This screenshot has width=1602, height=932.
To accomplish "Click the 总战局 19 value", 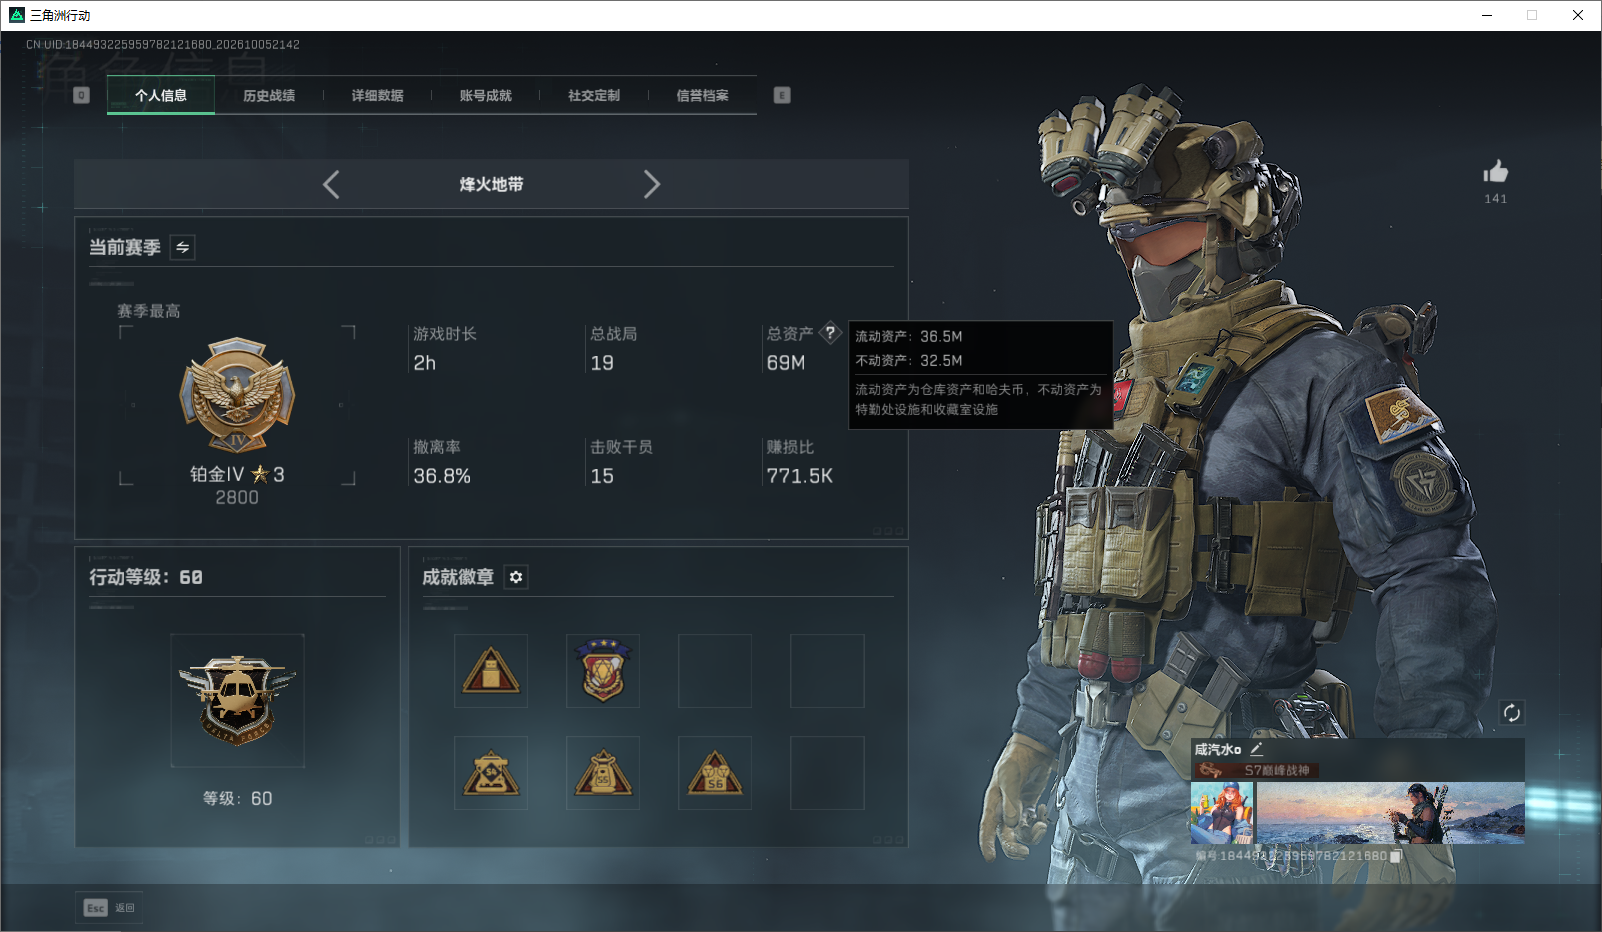I will tap(602, 363).
